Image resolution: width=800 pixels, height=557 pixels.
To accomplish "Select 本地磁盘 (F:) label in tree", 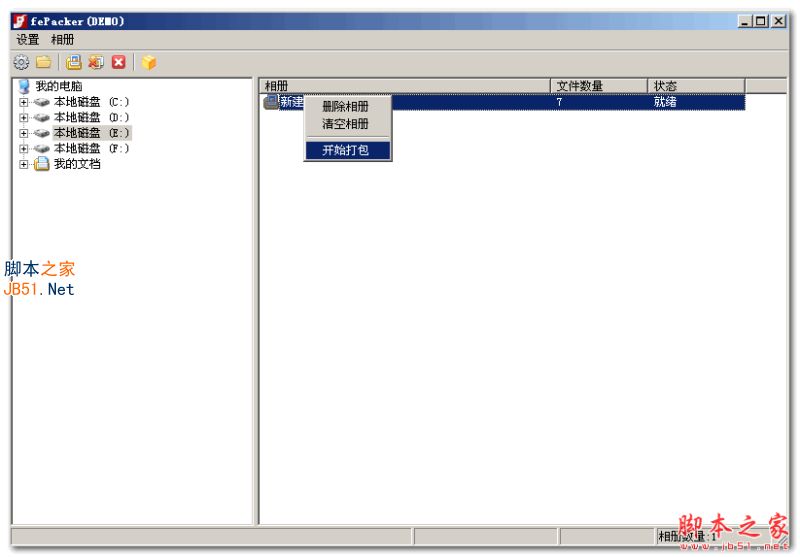I will [x=92, y=148].
